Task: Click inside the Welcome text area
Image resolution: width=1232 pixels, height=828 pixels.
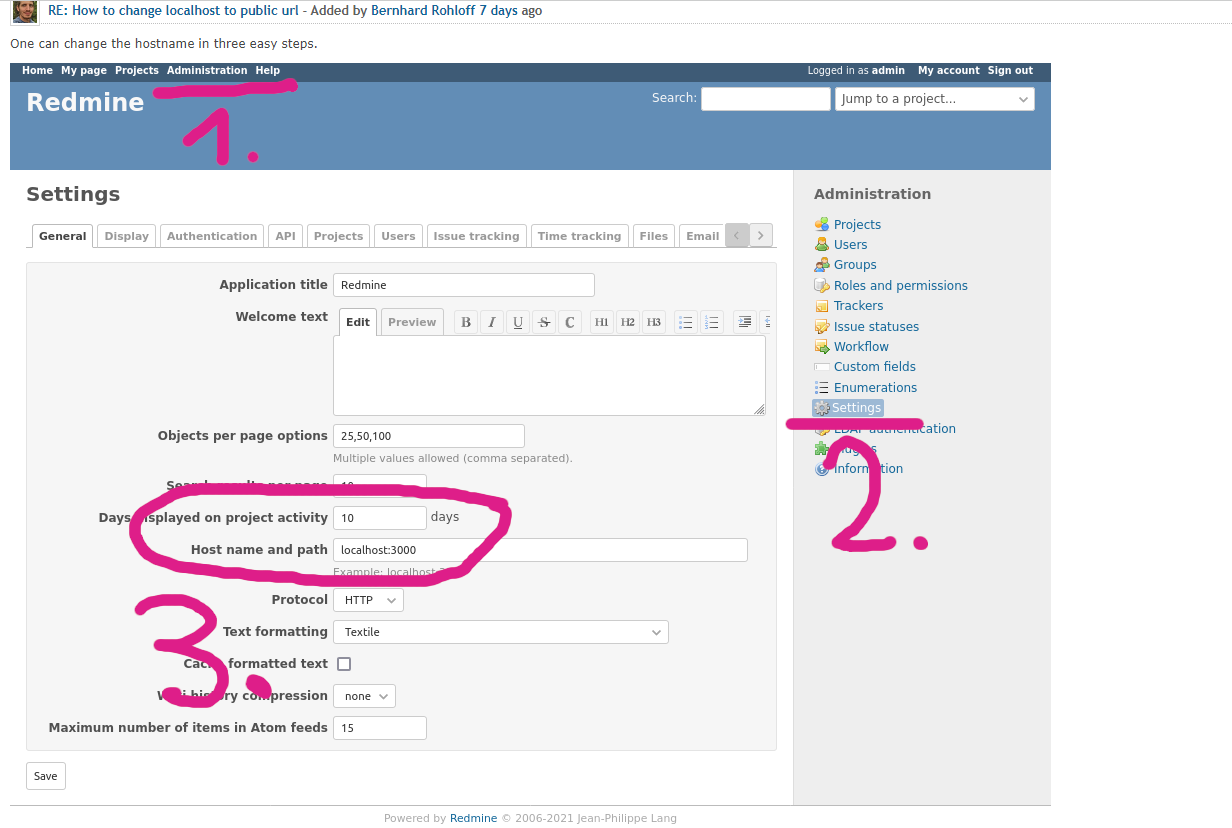Action: pos(549,375)
